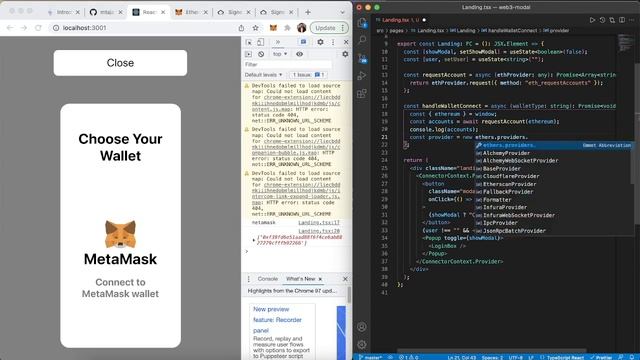The image size is (640, 360).
Task: Select the DevTools inspect element tool
Action: tap(249, 42)
